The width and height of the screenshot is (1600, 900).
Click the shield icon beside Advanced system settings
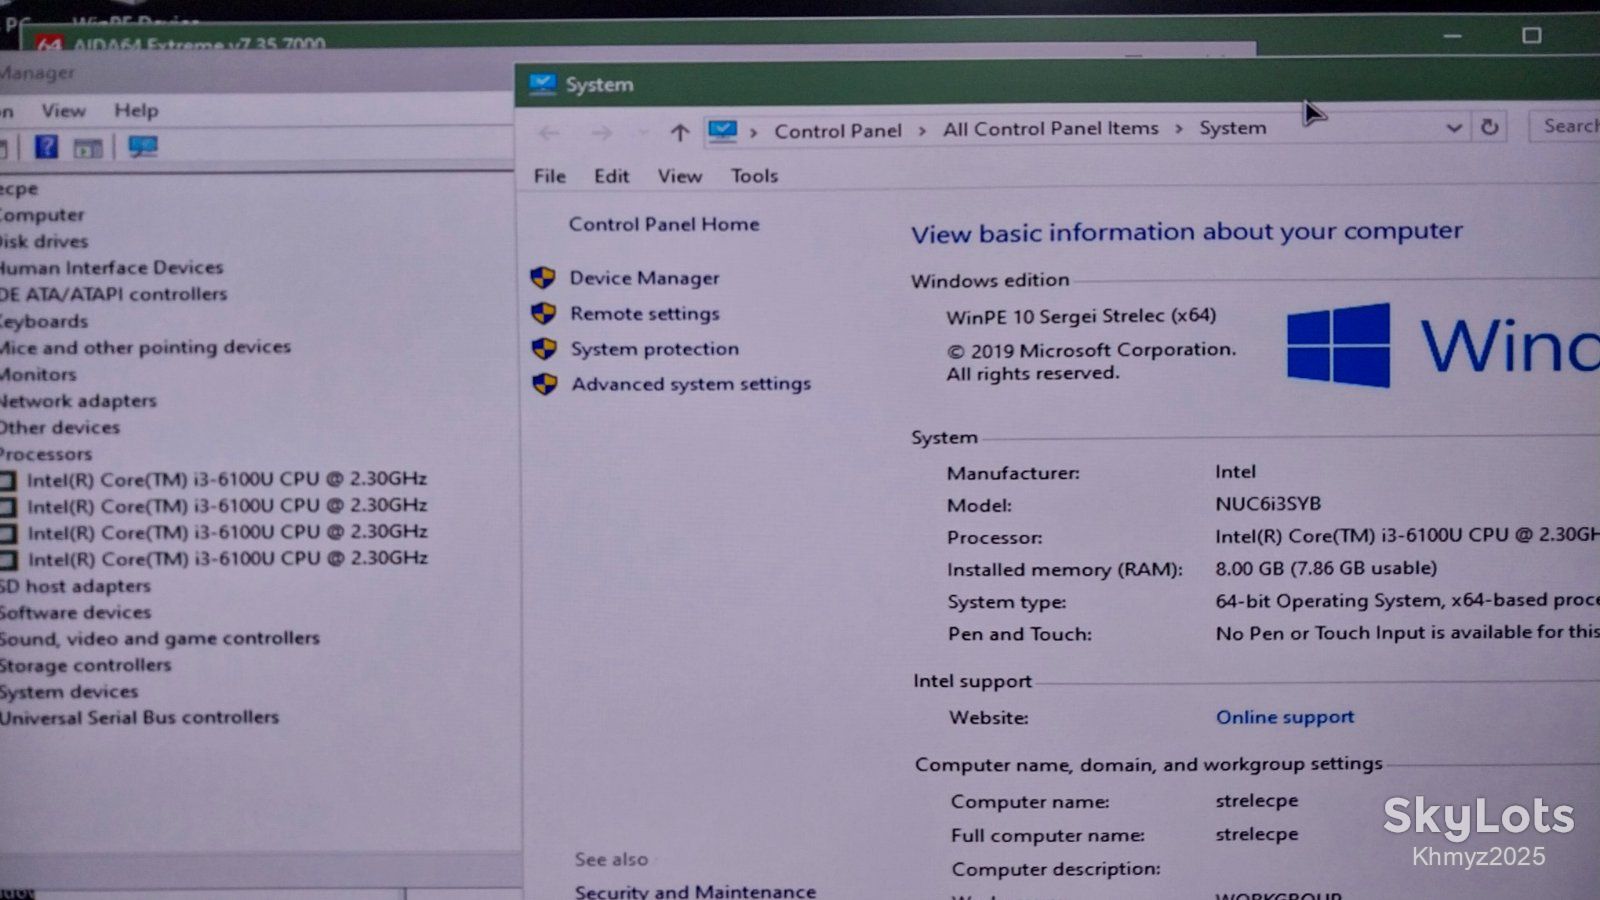coord(545,384)
